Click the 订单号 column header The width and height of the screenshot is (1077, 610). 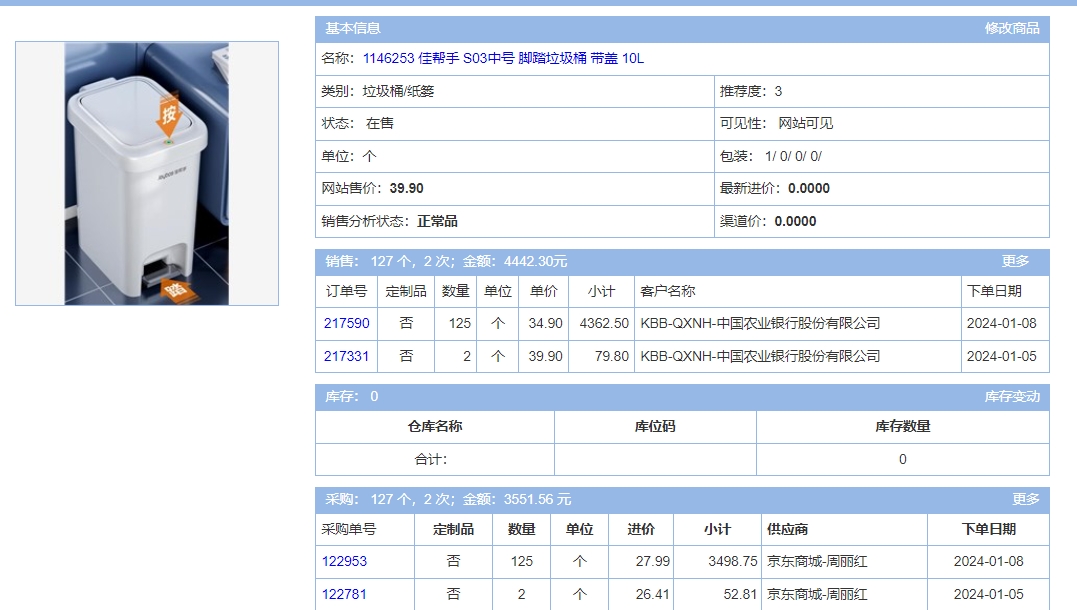346,291
